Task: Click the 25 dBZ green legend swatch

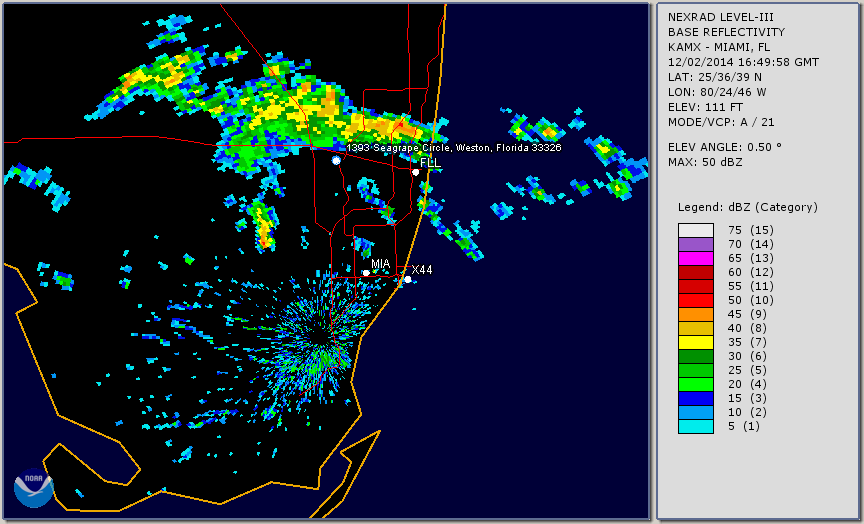Action: pyautogui.click(x=696, y=371)
